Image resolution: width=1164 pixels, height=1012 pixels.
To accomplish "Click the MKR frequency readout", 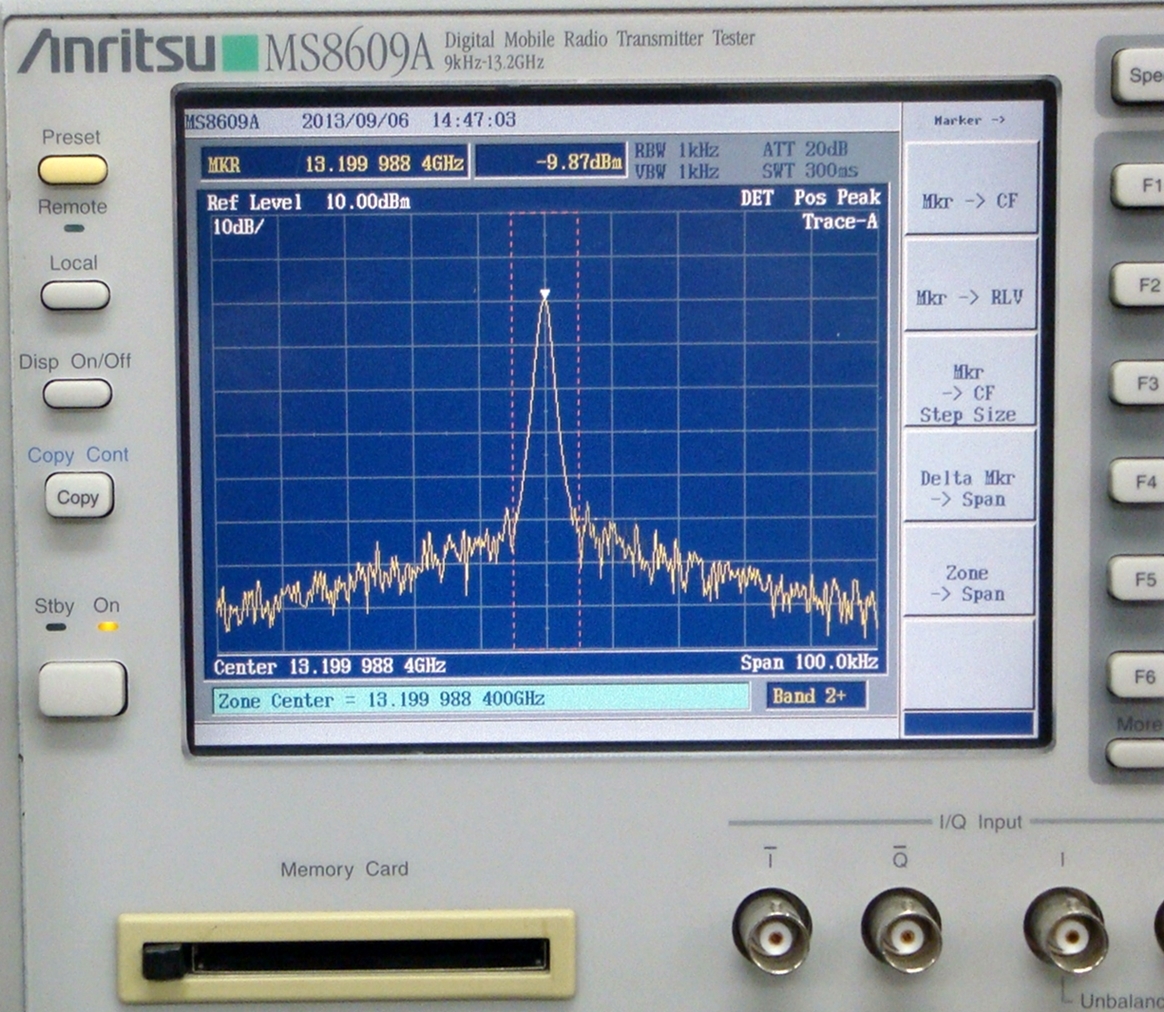I will (335, 163).
